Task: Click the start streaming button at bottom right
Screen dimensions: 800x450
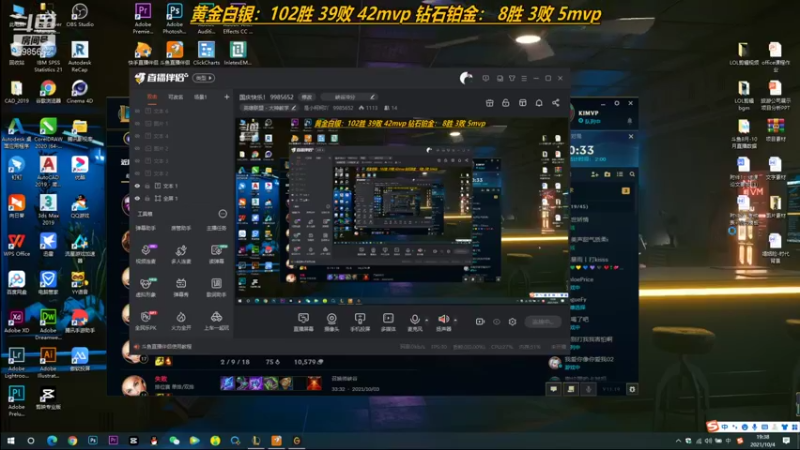Action: [542, 322]
